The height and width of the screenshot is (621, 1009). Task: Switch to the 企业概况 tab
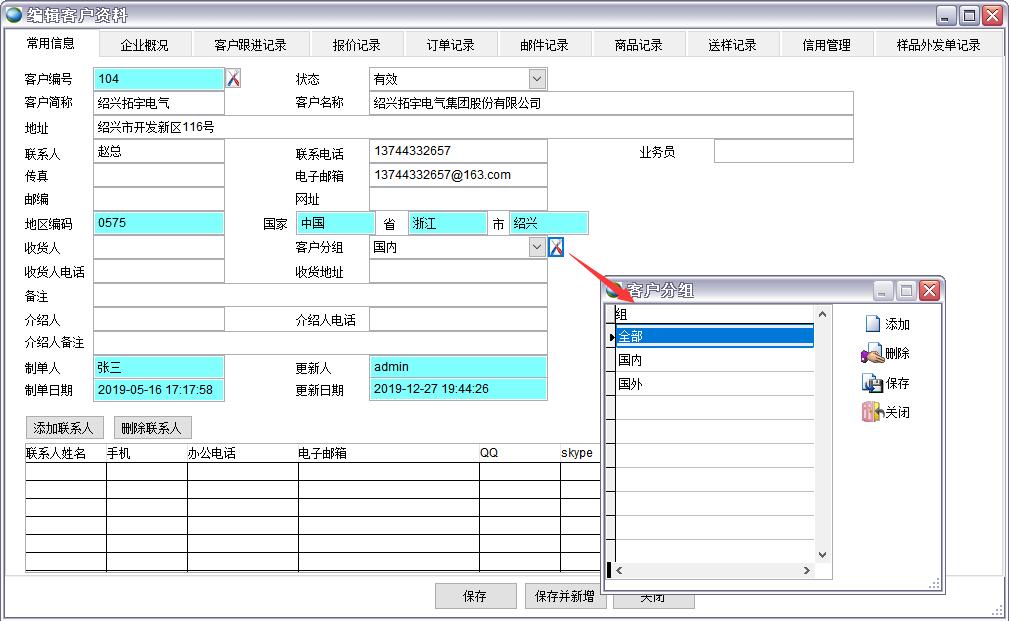[144, 45]
